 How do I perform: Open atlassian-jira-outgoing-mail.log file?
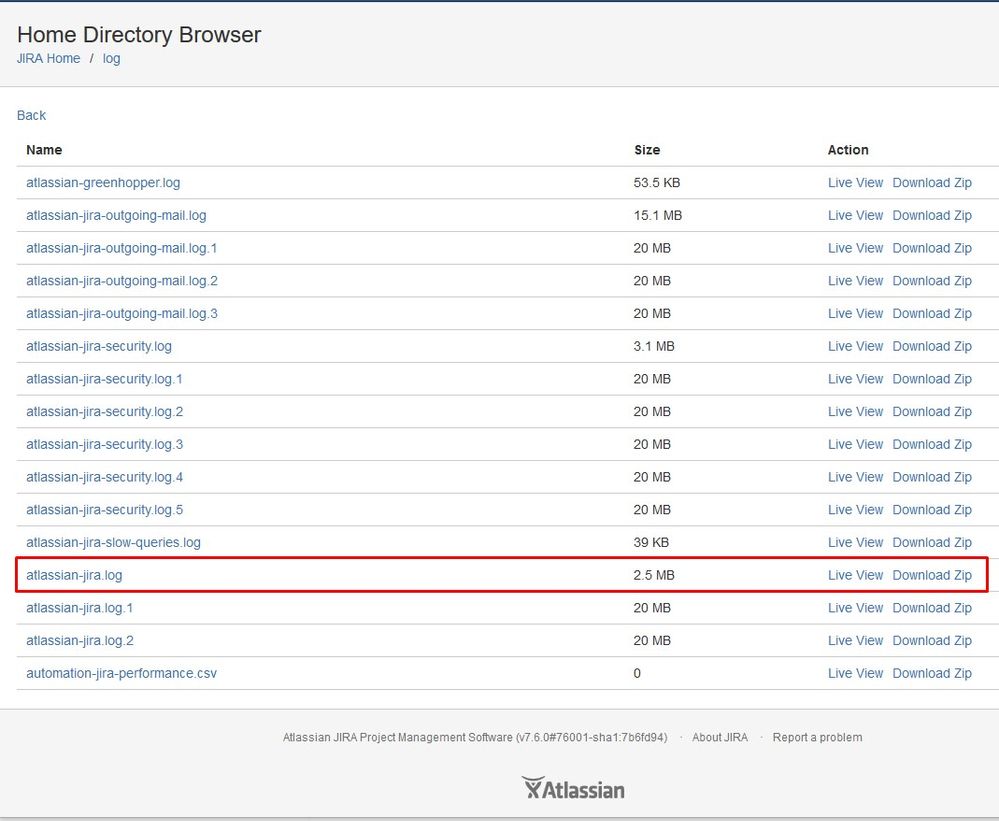(116, 215)
